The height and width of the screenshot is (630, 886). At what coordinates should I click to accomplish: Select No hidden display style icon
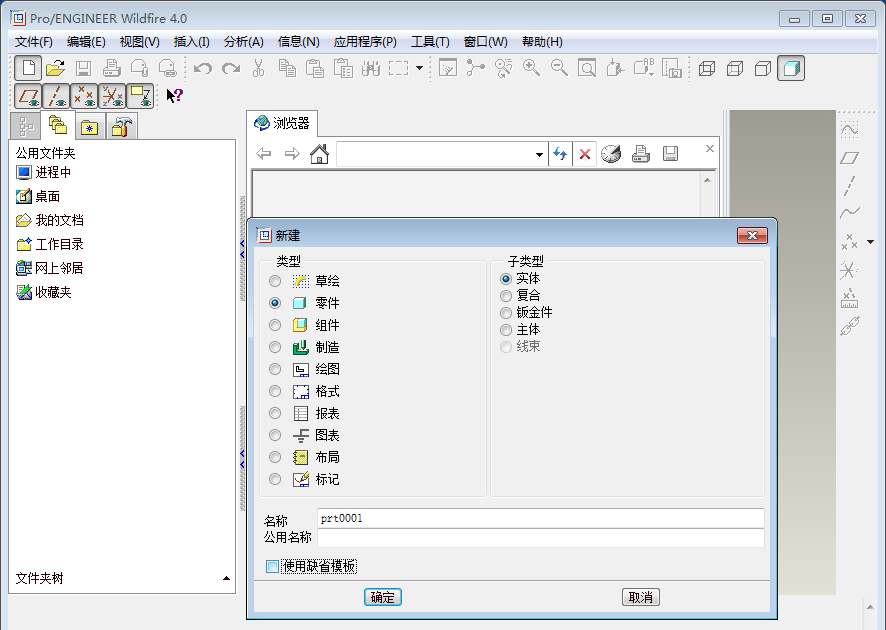coord(763,69)
